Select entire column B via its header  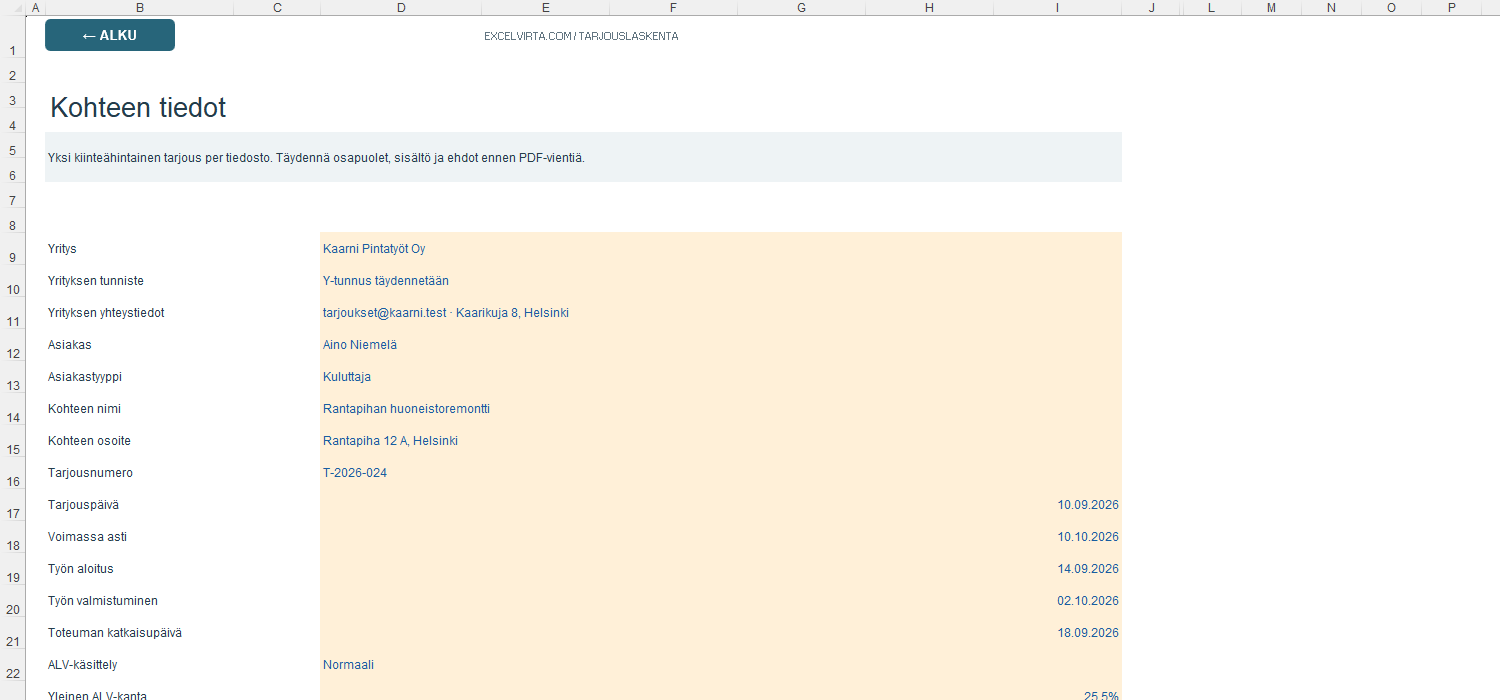coord(139,8)
